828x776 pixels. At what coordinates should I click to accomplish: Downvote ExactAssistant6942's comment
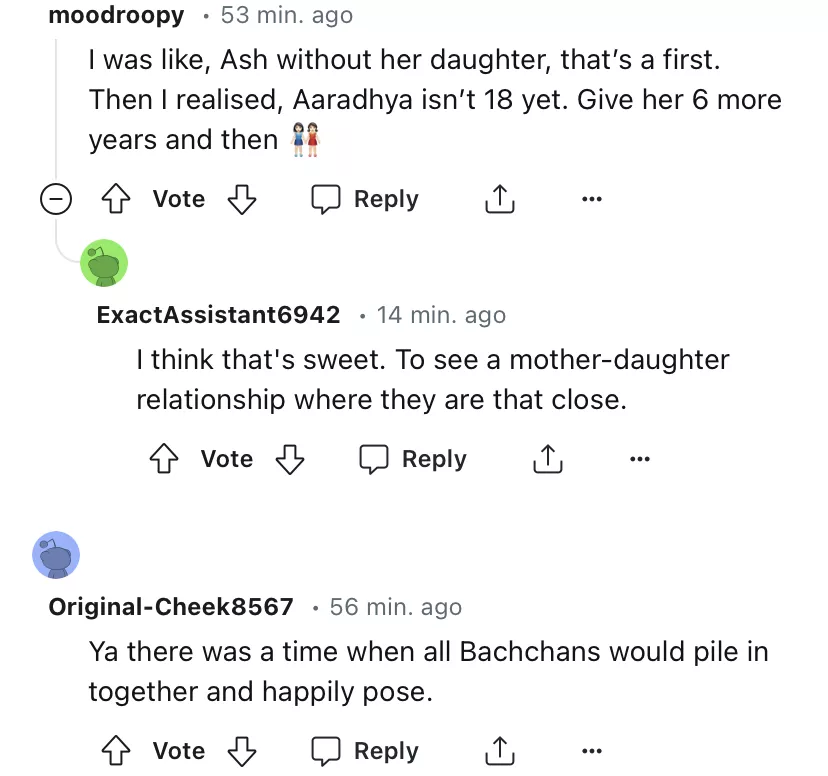290,459
